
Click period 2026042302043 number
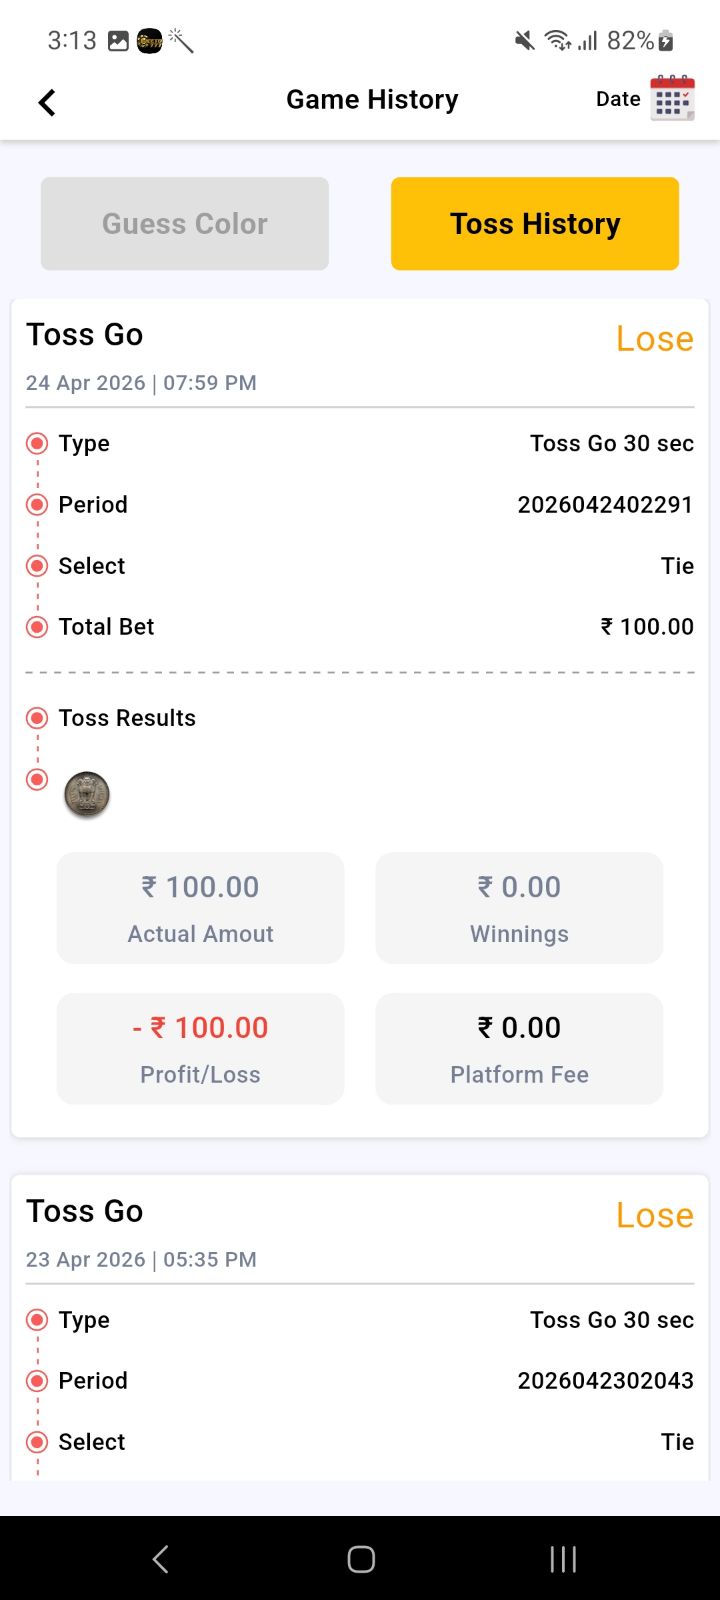605,1381
